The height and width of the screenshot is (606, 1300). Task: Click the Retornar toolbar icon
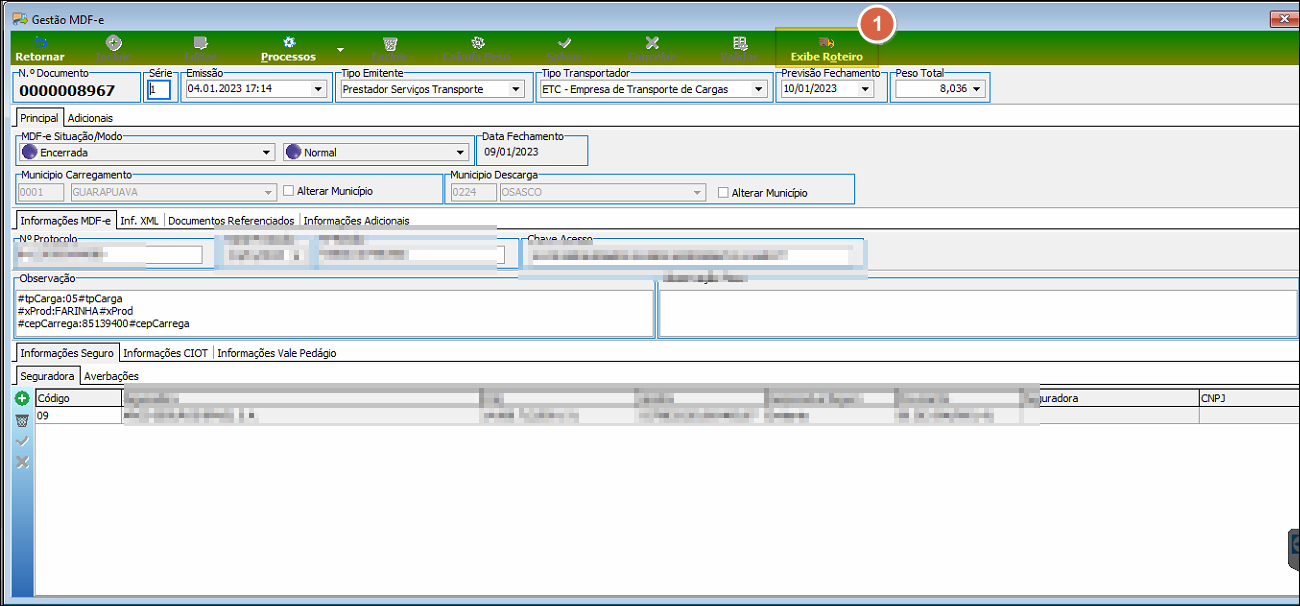click(x=40, y=43)
